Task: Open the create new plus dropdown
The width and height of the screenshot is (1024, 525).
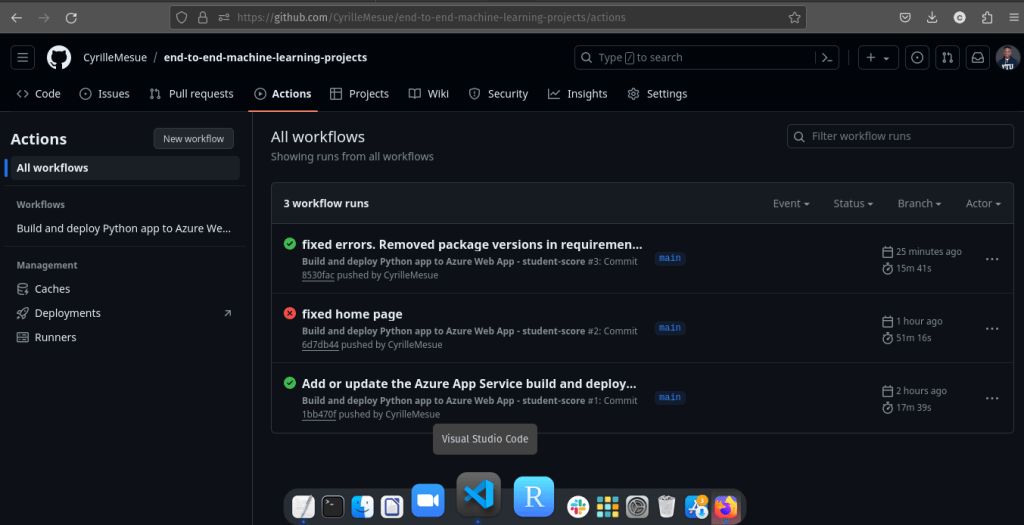Action: (x=879, y=58)
